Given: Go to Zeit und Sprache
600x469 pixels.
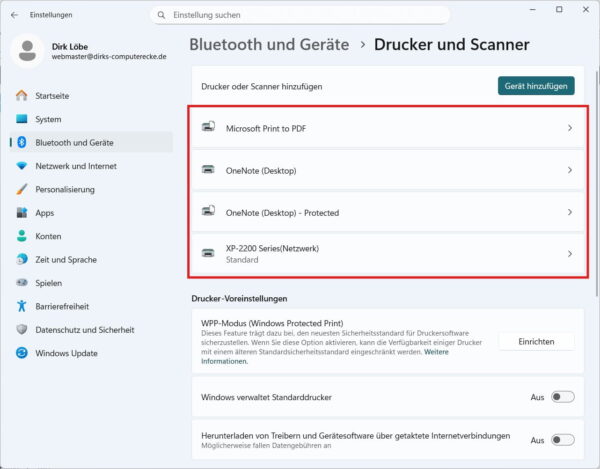Looking at the screenshot, I should (x=91, y=259).
